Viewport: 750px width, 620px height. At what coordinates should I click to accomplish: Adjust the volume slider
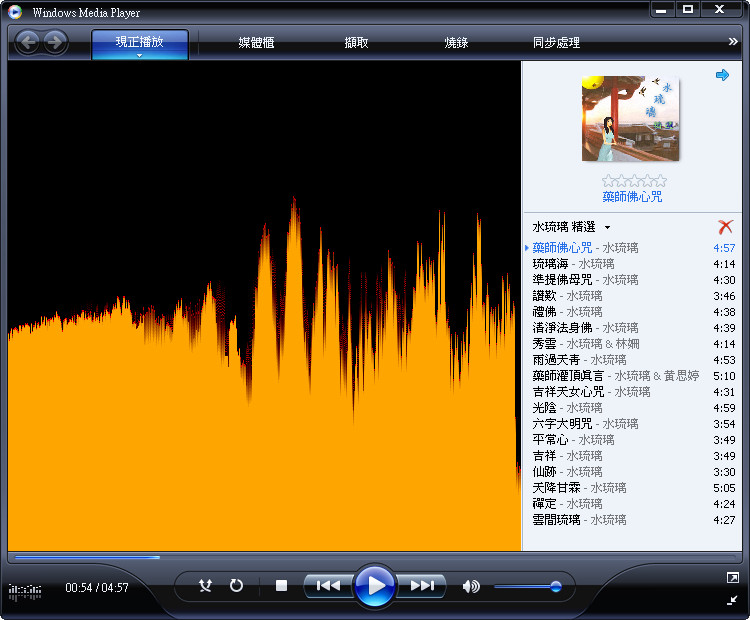tap(528, 586)
